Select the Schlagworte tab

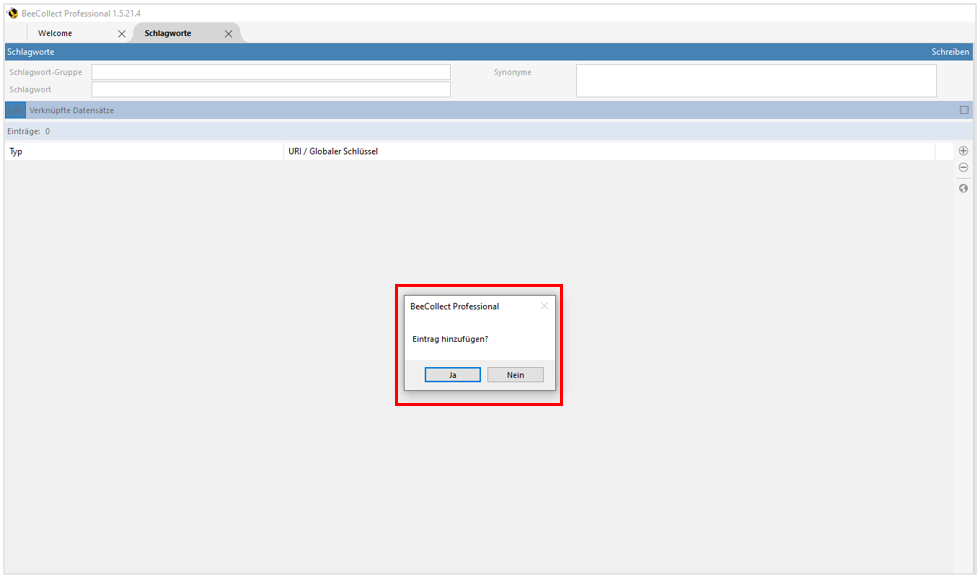170,32
